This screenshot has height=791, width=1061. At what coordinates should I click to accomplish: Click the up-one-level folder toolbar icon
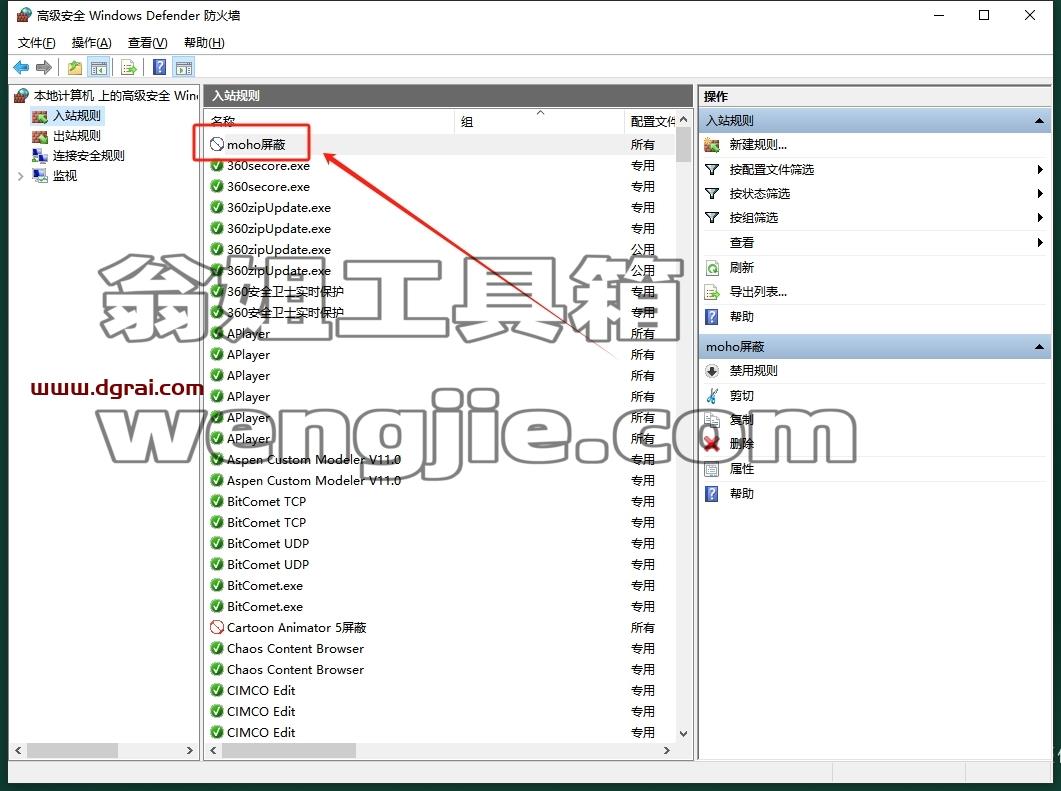pyautogui.click(x=74, y=67)
